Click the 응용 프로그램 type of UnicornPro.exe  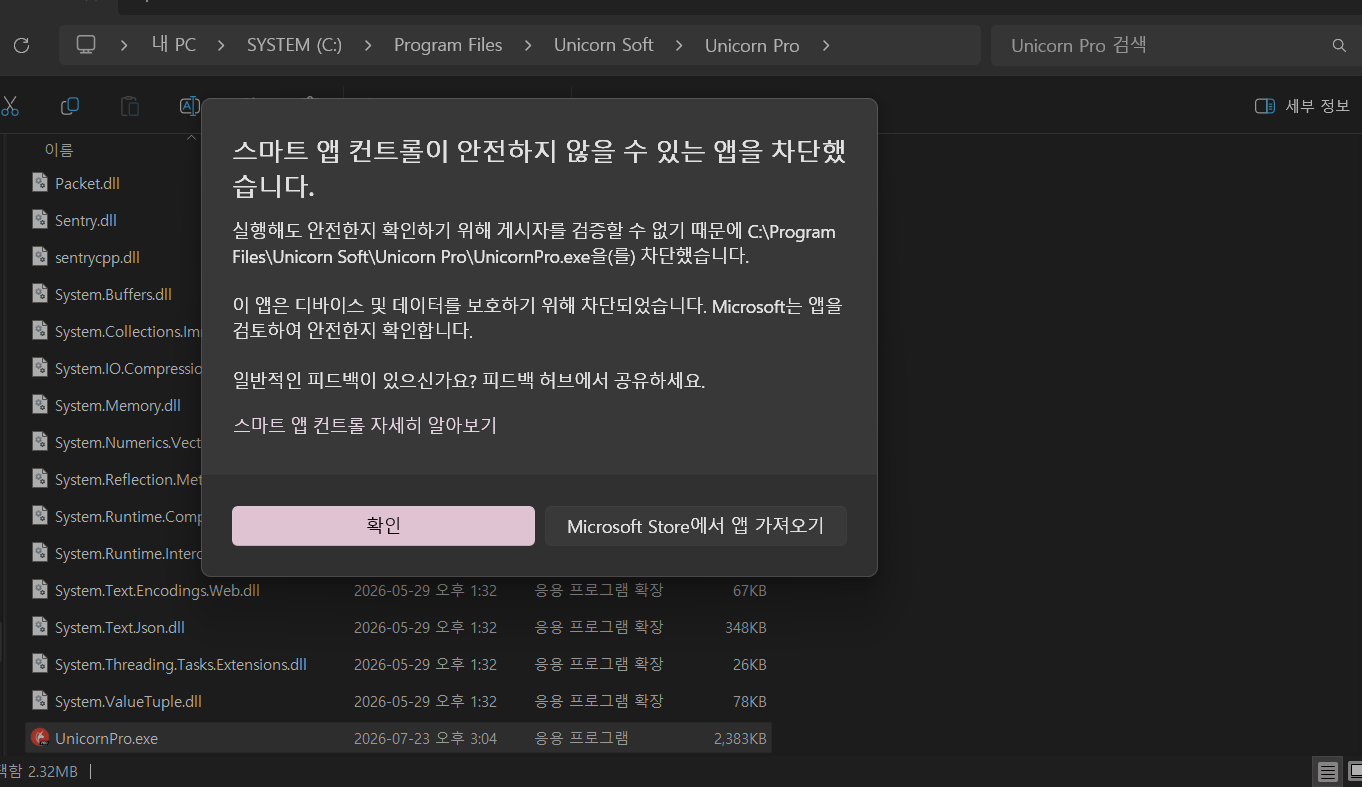581,738
